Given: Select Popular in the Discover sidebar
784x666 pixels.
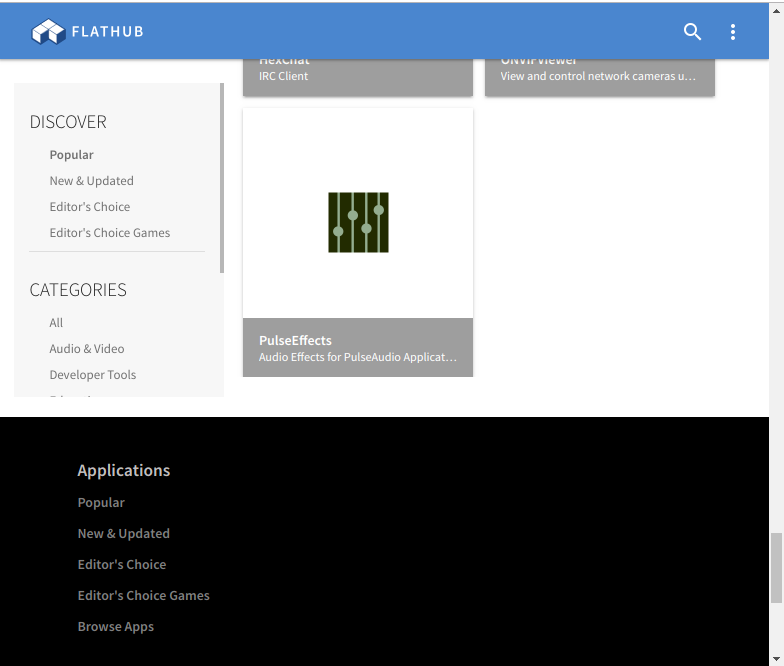Looking at the screenshot, I should click(72, 155).
